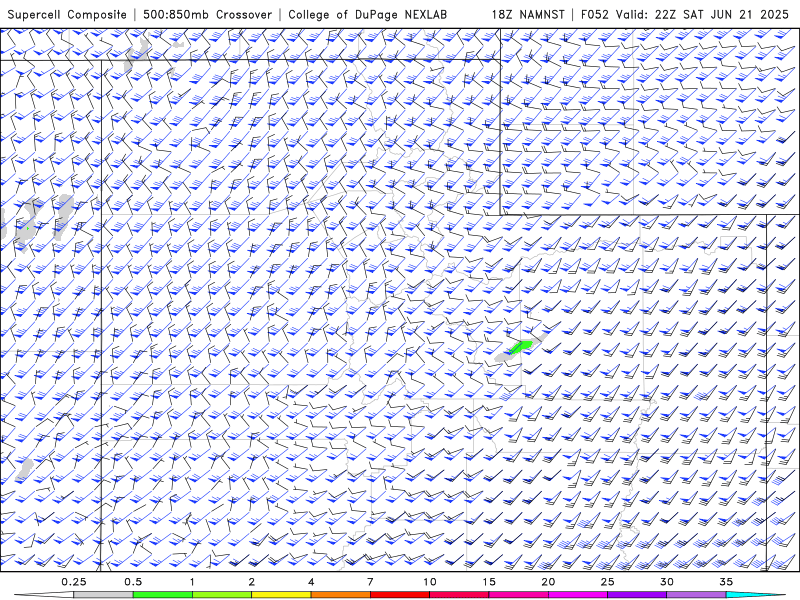Click the colorbar label '7'
The width and height of the screenshot is (800, 600).
click(370, 582)
